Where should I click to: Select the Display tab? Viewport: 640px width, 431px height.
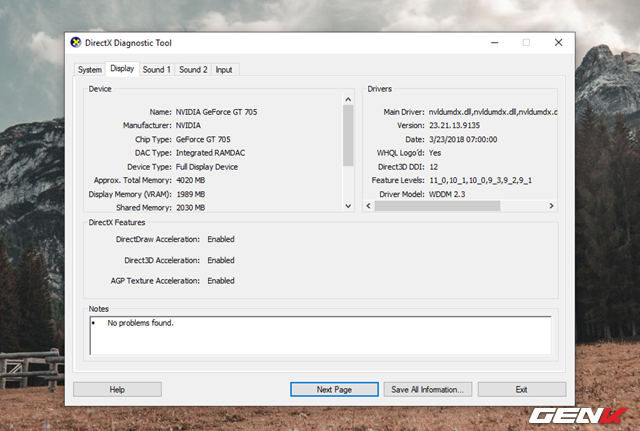[x=122, y=69]
